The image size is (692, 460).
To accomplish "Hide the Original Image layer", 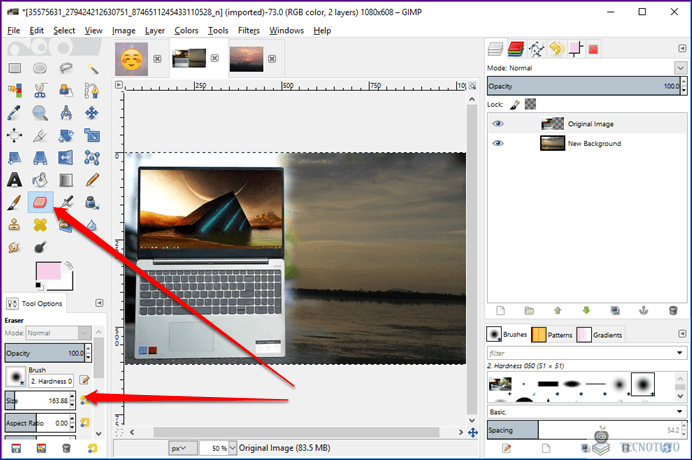I will point(498,124).
